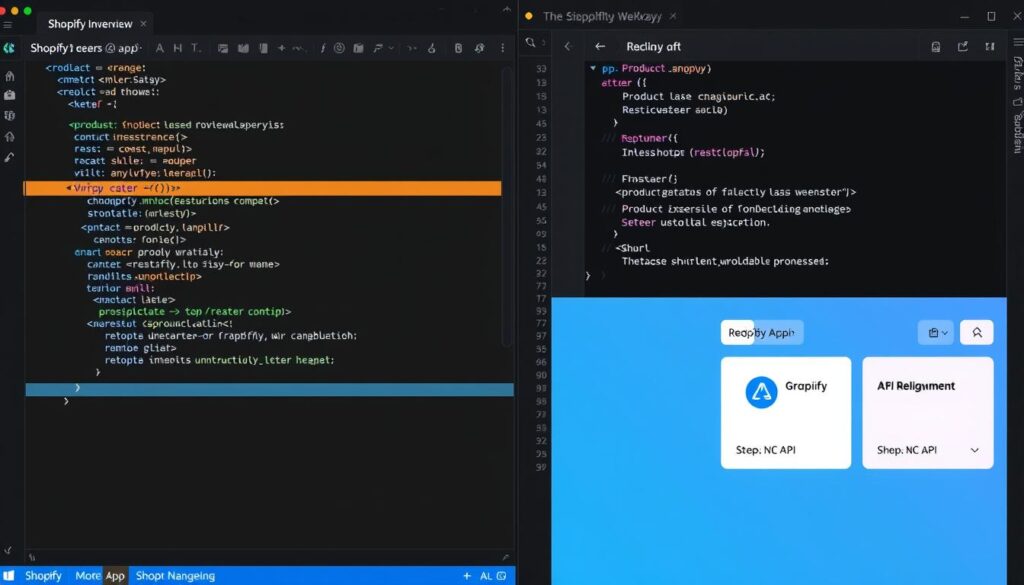Close the 'The Sieppiflty WeKxayy' tab
The width and height of the screenshot is (1024, 585).
tap(673, 16)
